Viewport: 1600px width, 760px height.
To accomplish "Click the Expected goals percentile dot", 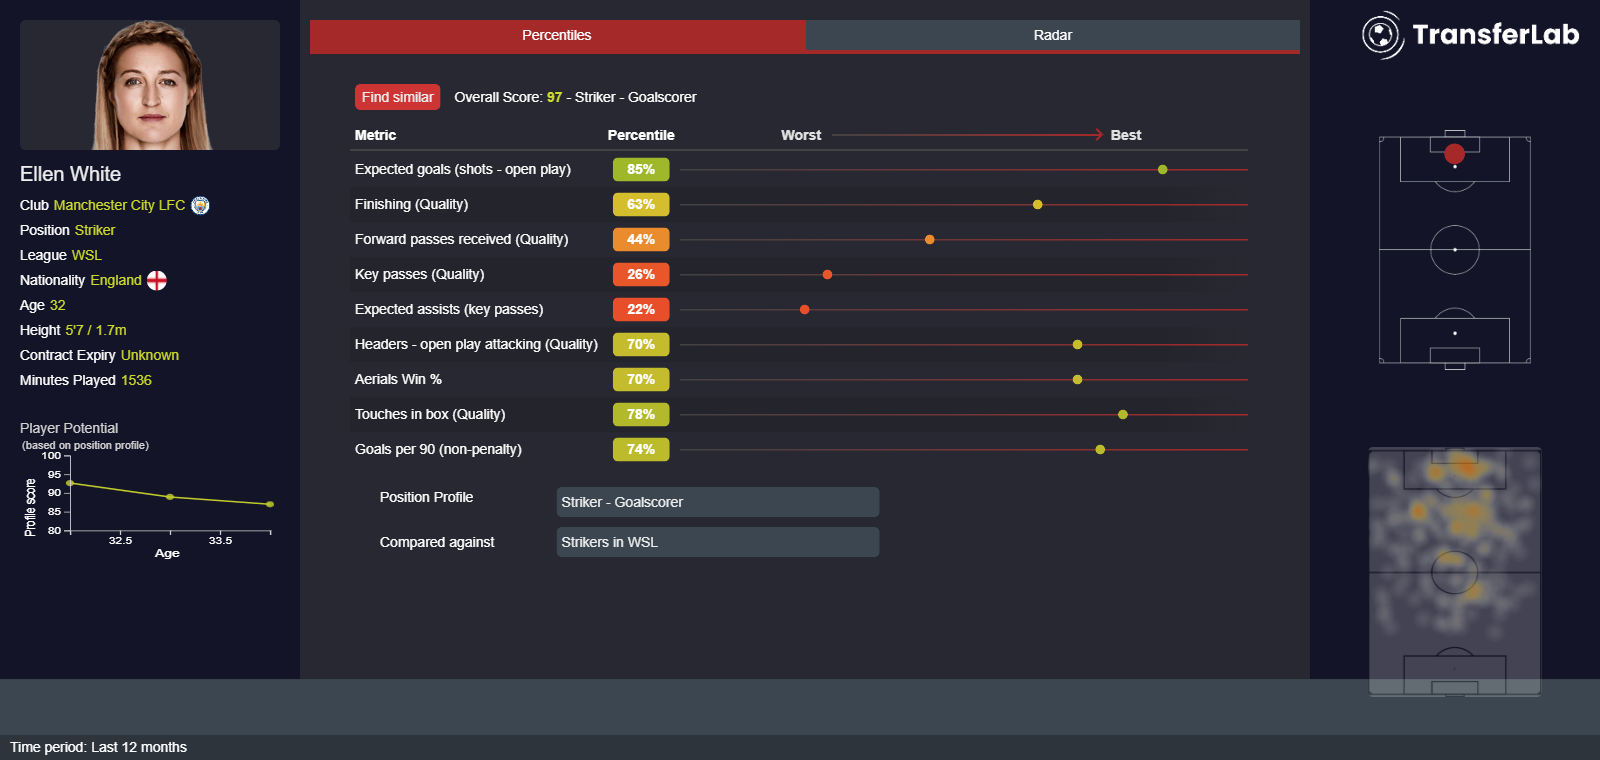I will 1162,170.
